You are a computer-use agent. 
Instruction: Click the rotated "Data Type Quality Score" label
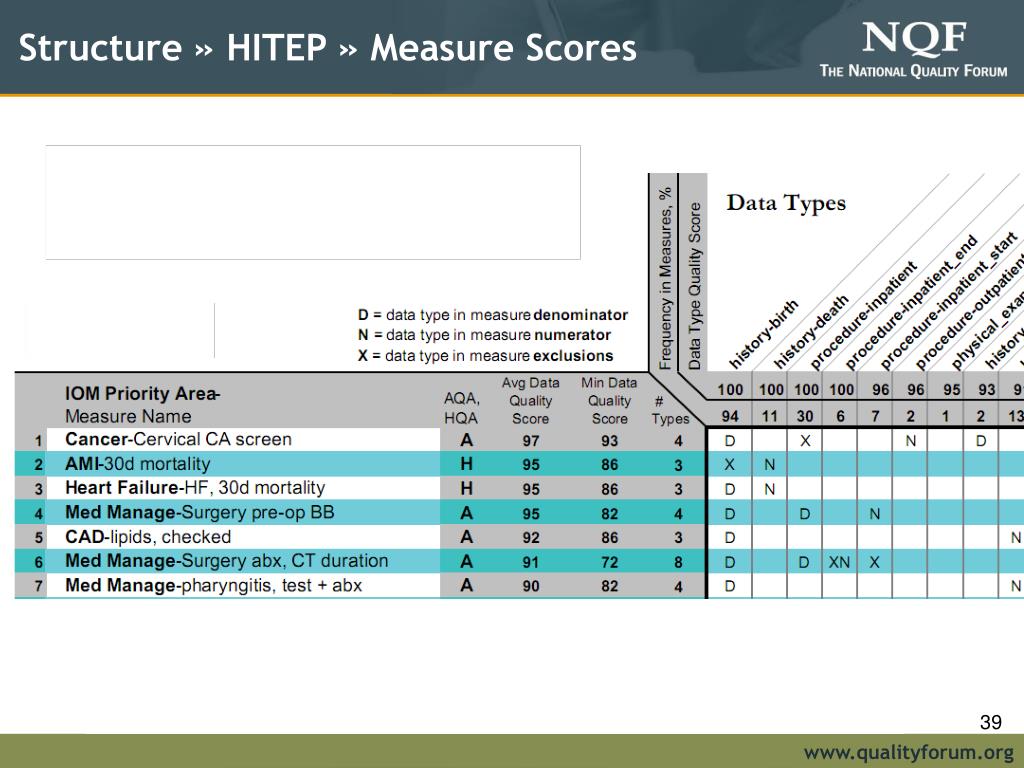tap(694, 286)
